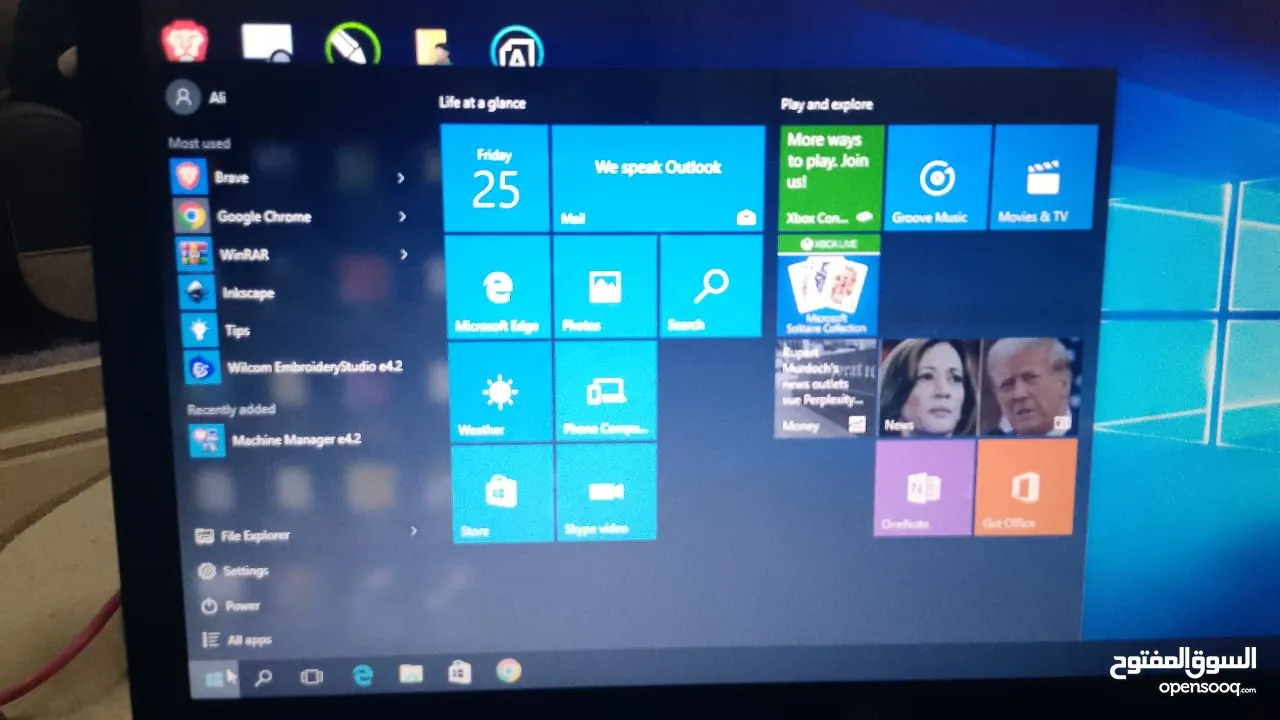The width and height of the screenshot is (1280, 720).
Task: Open the News live tile
Action: point(981,387)
